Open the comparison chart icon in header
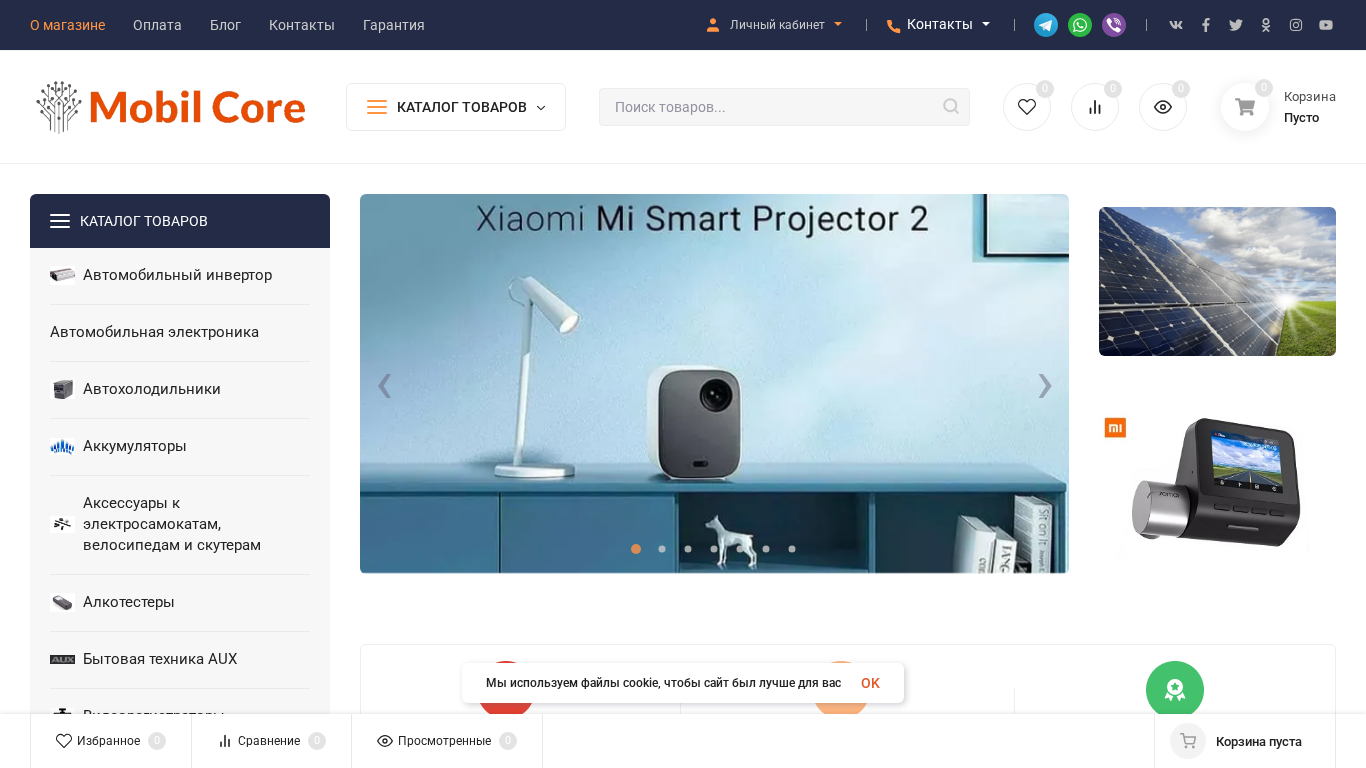 [x=1095, y=107]
